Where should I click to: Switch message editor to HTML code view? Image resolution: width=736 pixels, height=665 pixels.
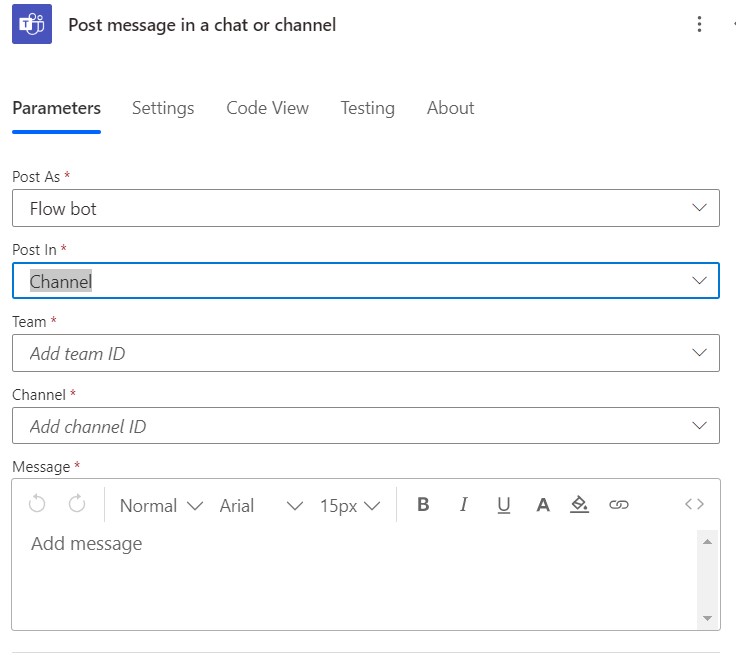click(x=694, y=504)
